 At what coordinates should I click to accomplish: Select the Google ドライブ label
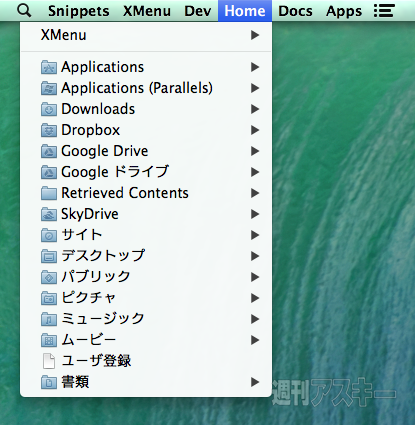115,172
